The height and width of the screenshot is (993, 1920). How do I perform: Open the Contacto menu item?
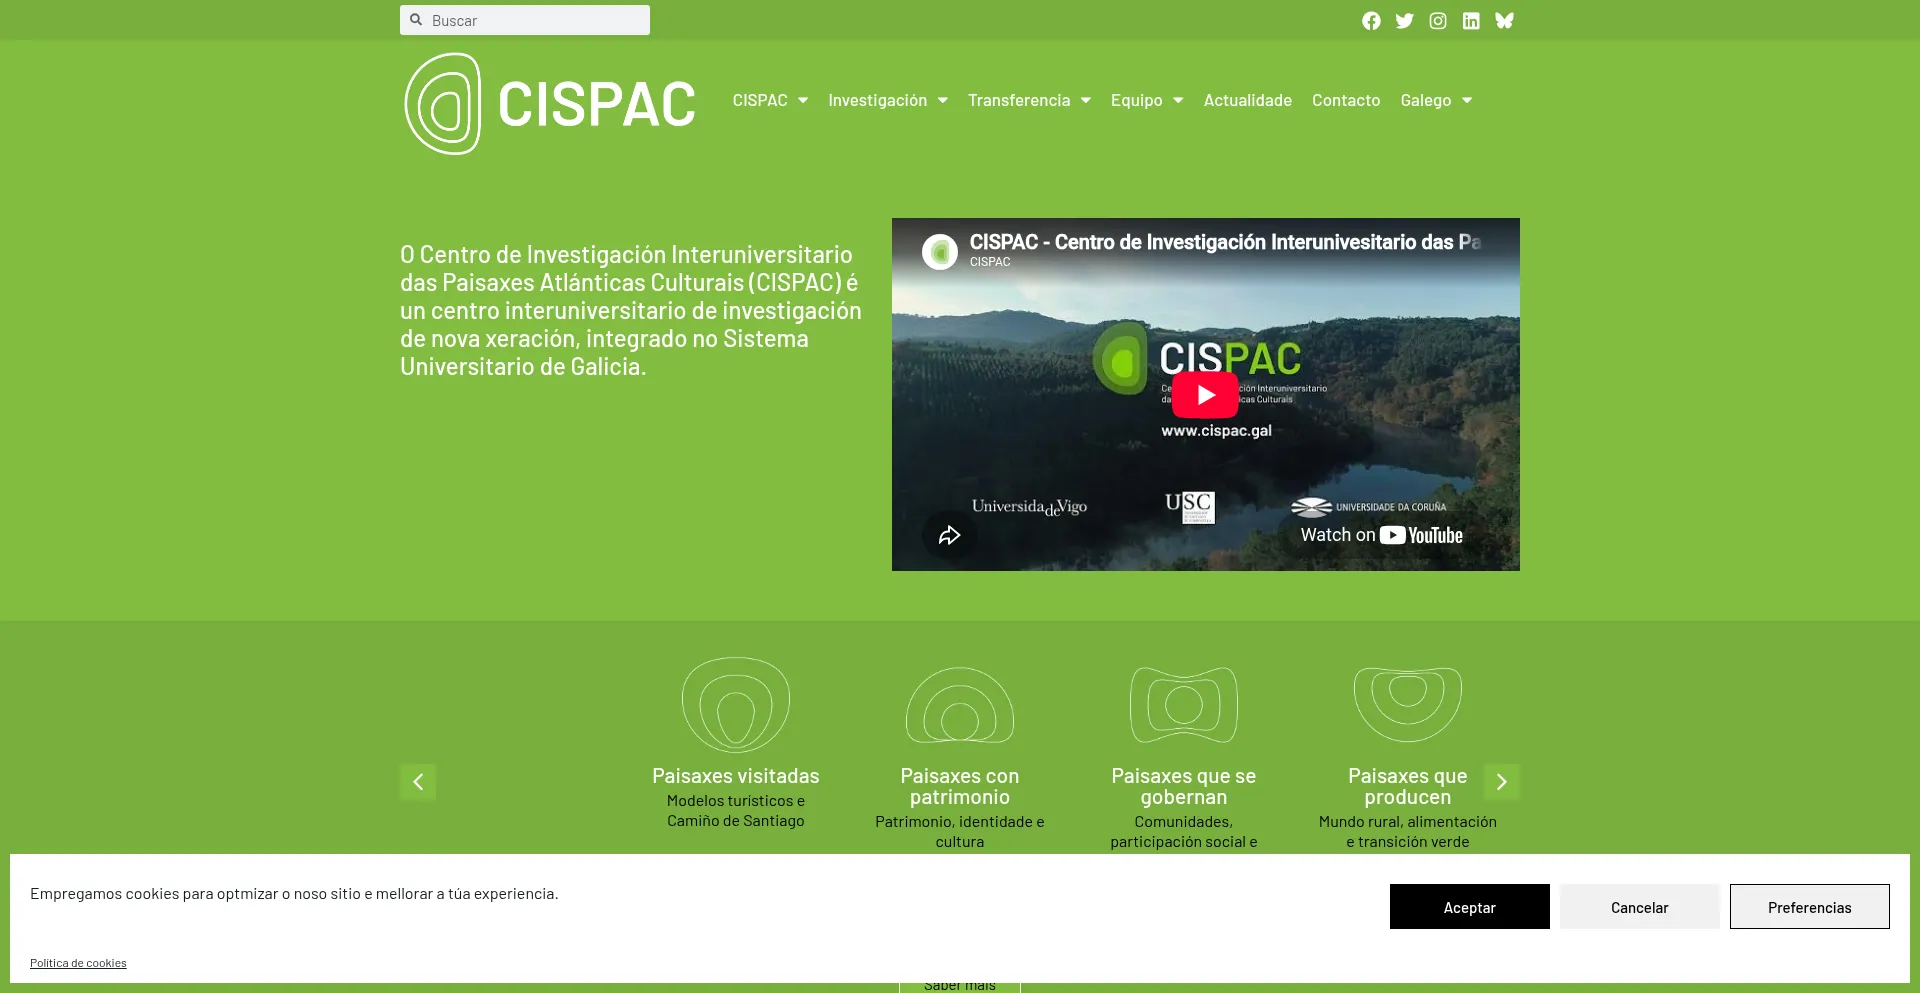(1346, 100)
